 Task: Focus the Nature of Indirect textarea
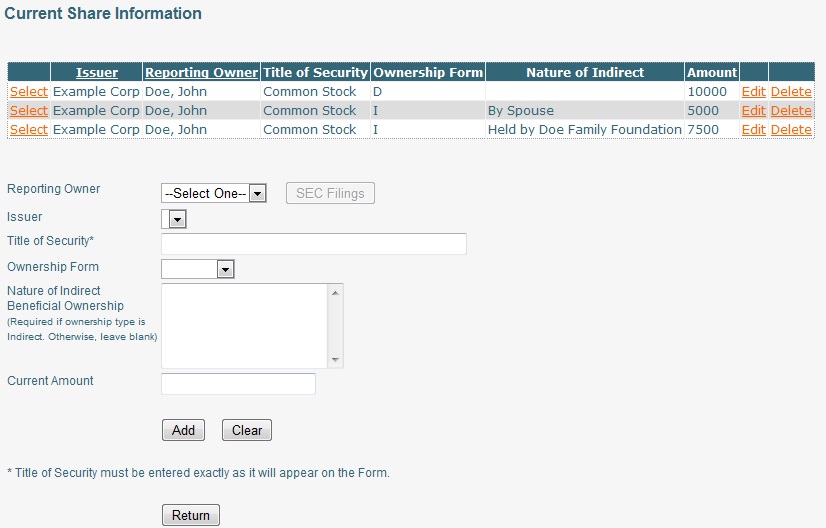pyautogui.click(x=244, y=325)
